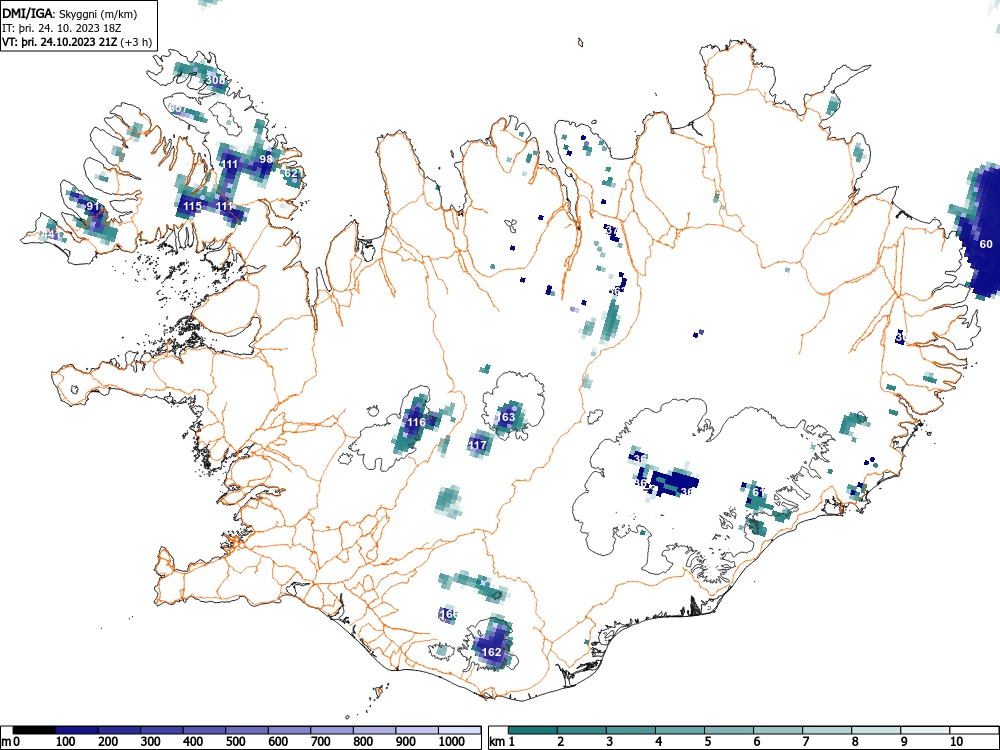1000x750 pixels.
Task: Click the 306 visibility value on the map
Action: coord(216,80)
